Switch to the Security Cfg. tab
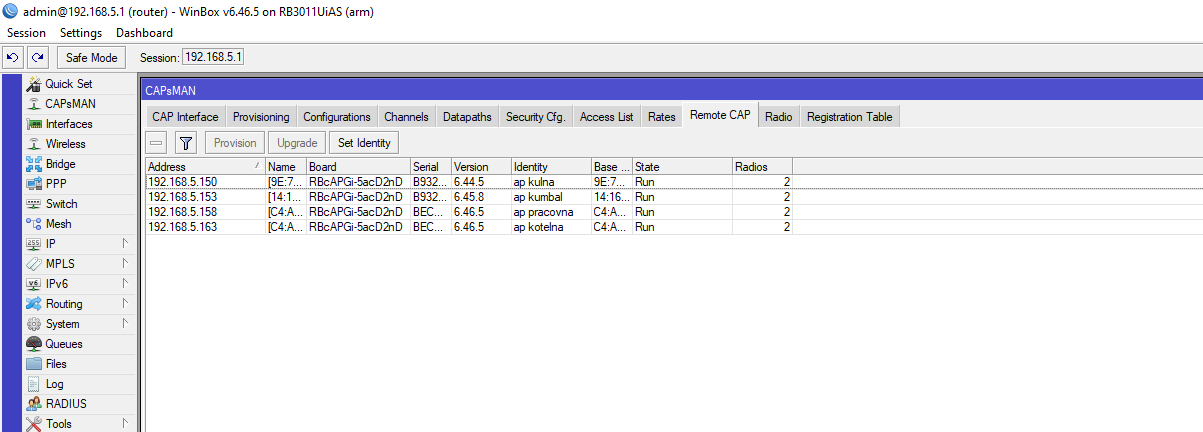1203x432 pixels. [x=536, y=117]
